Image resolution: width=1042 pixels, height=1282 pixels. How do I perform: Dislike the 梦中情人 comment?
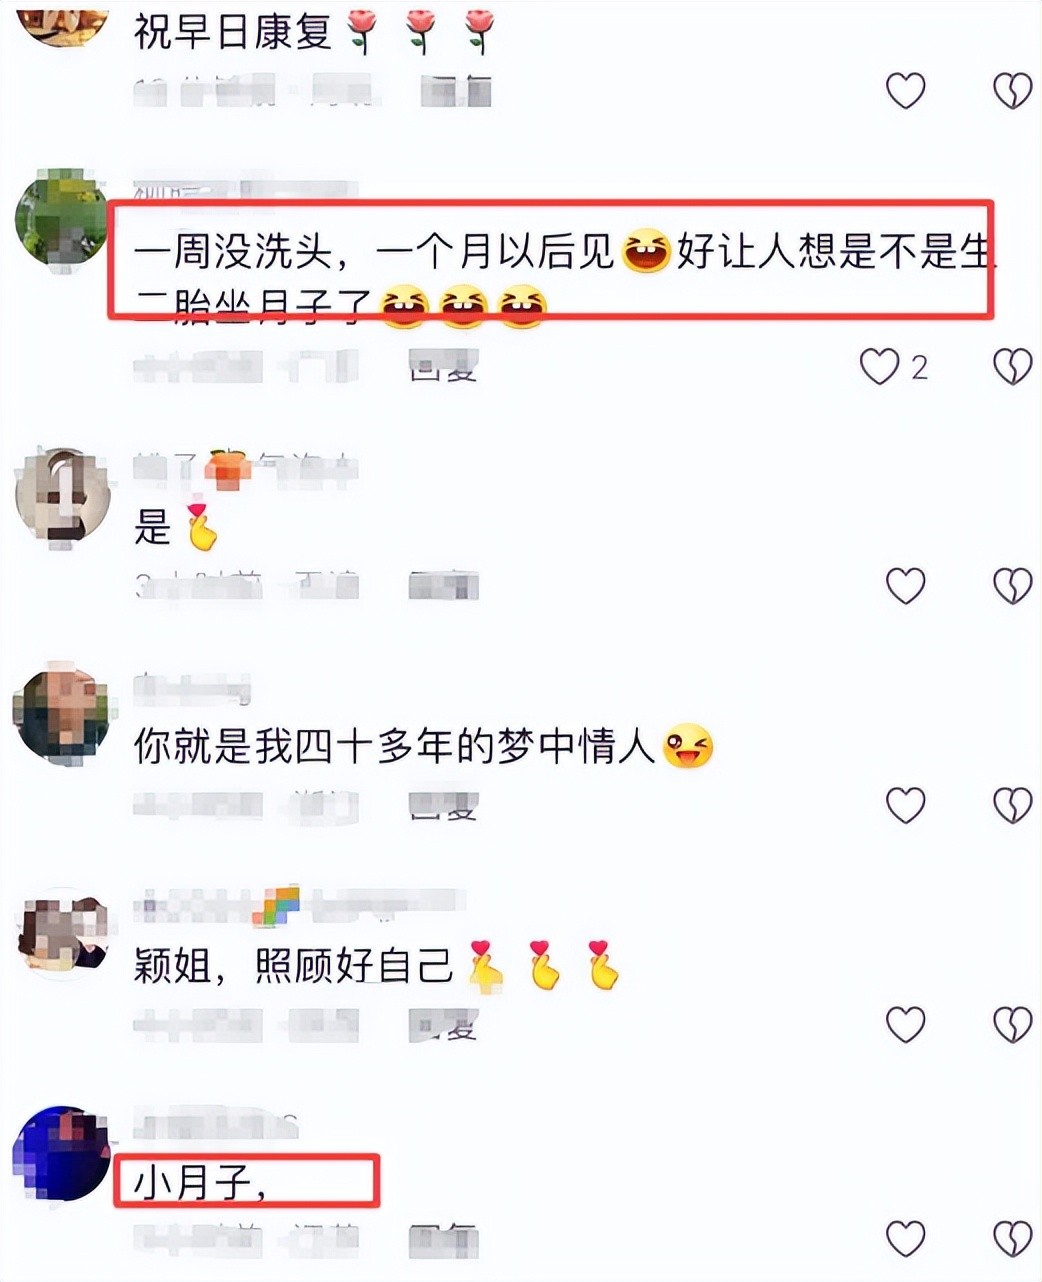pyautogui.click(x=1012, y=804)
